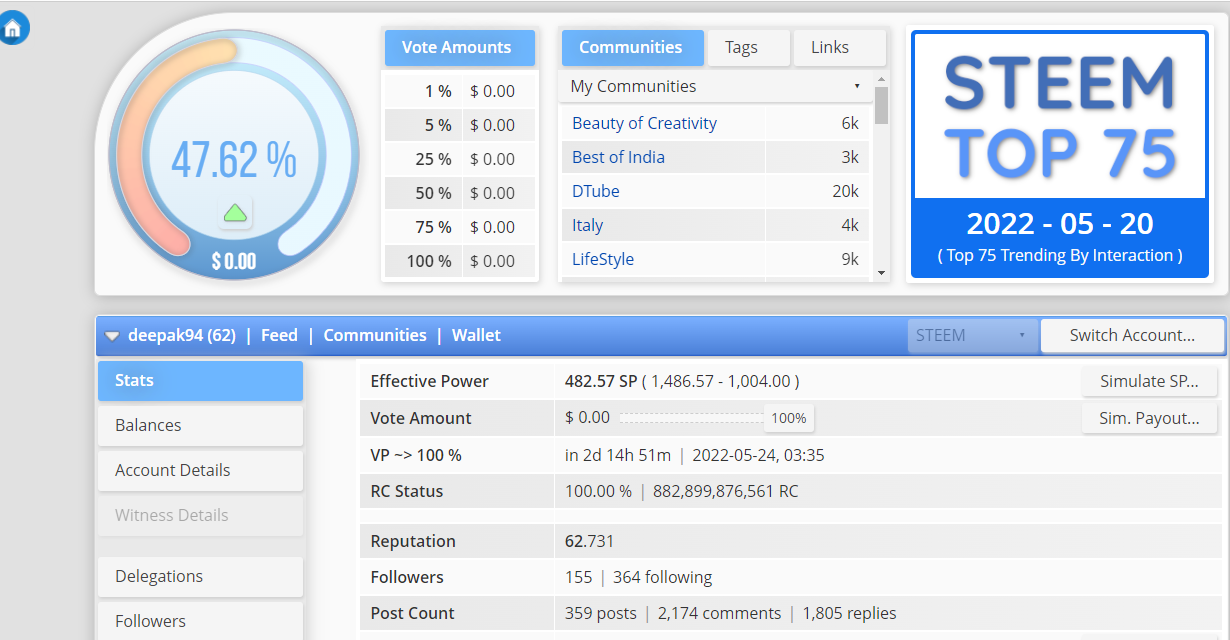The width and height of the screenshot is (1230, 640).
Task: Open the Followers sidebar tab
Action: pos(200,621)
